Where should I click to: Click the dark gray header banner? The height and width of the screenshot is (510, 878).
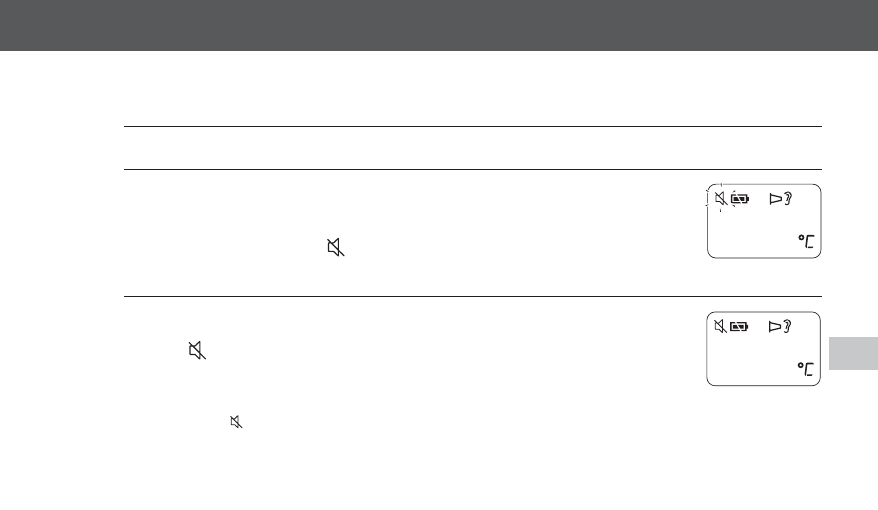[439, 25]
